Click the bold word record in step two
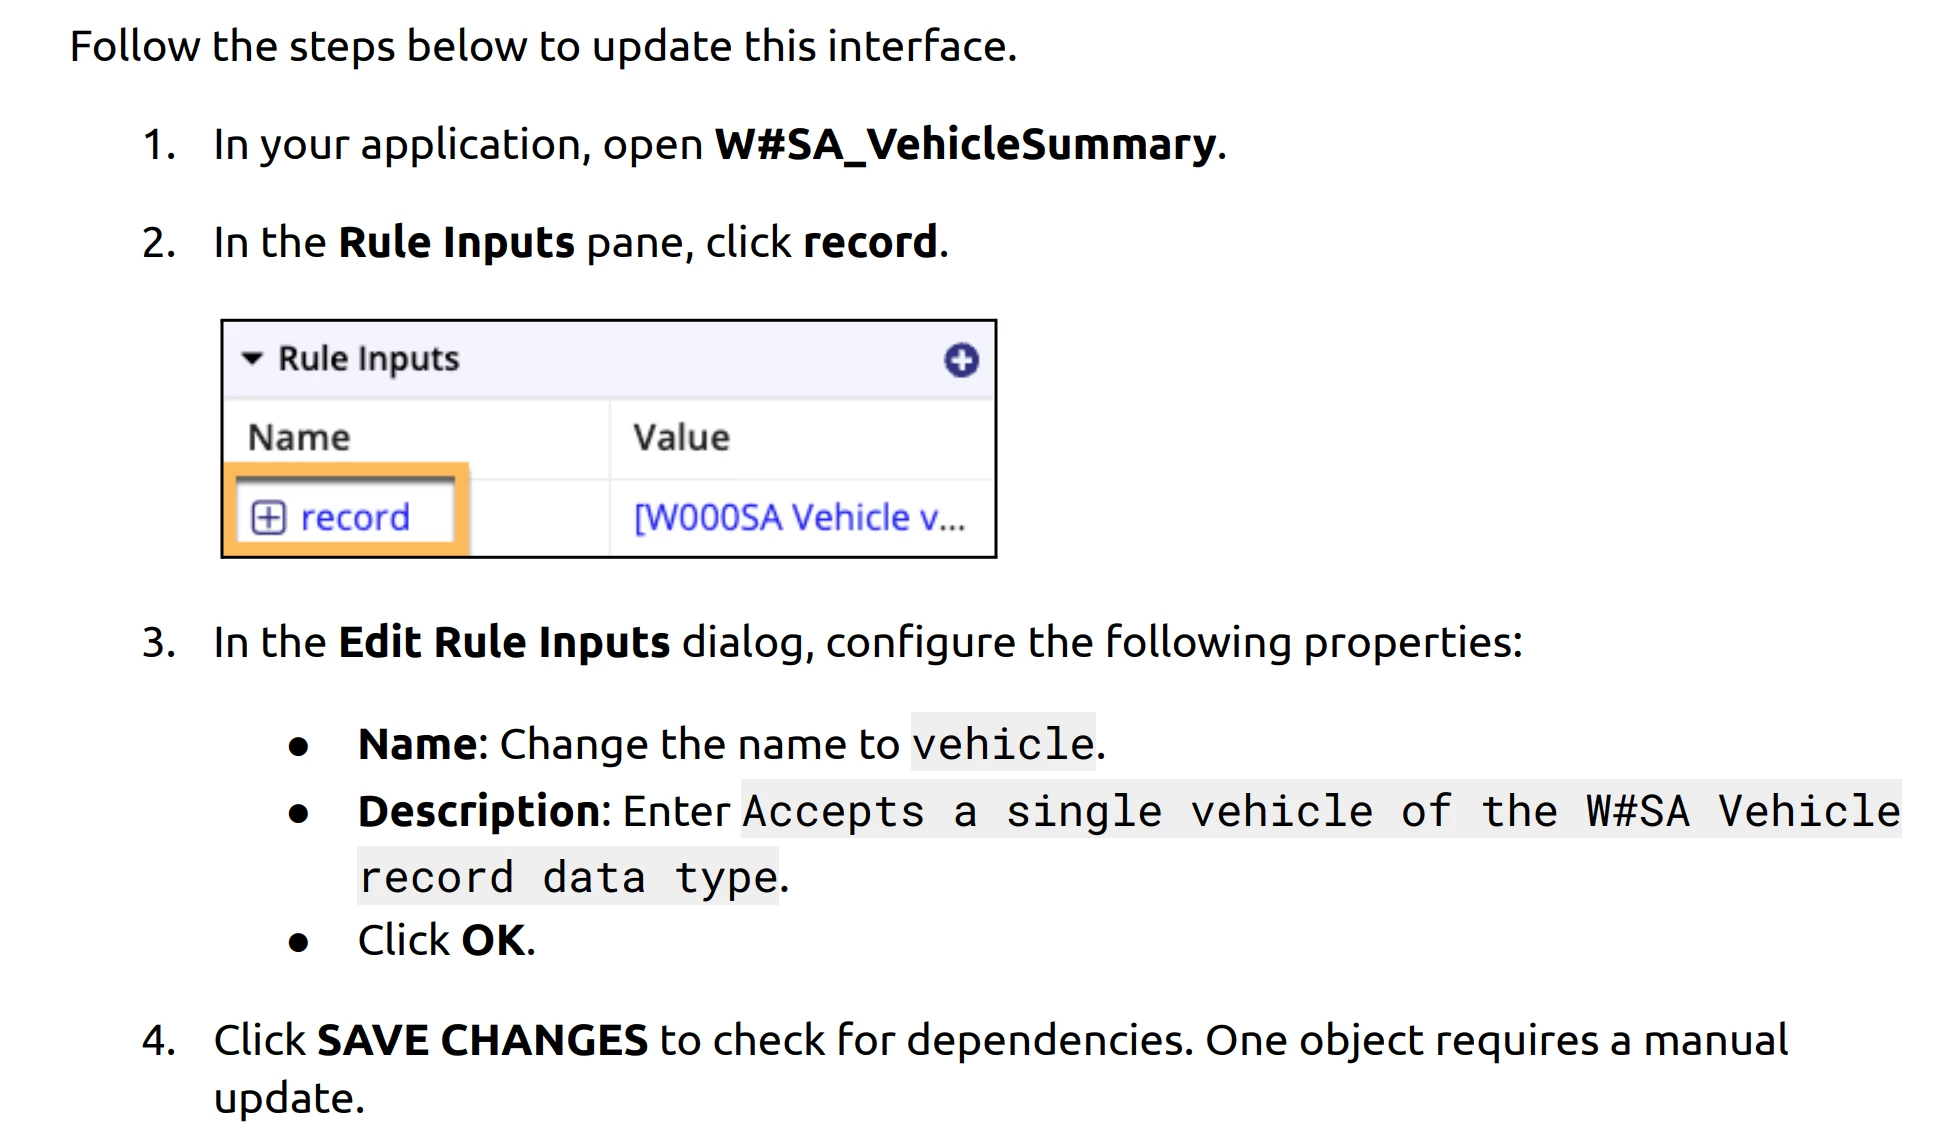This screenshot has height=1146, width=1950. click(870, 242)
